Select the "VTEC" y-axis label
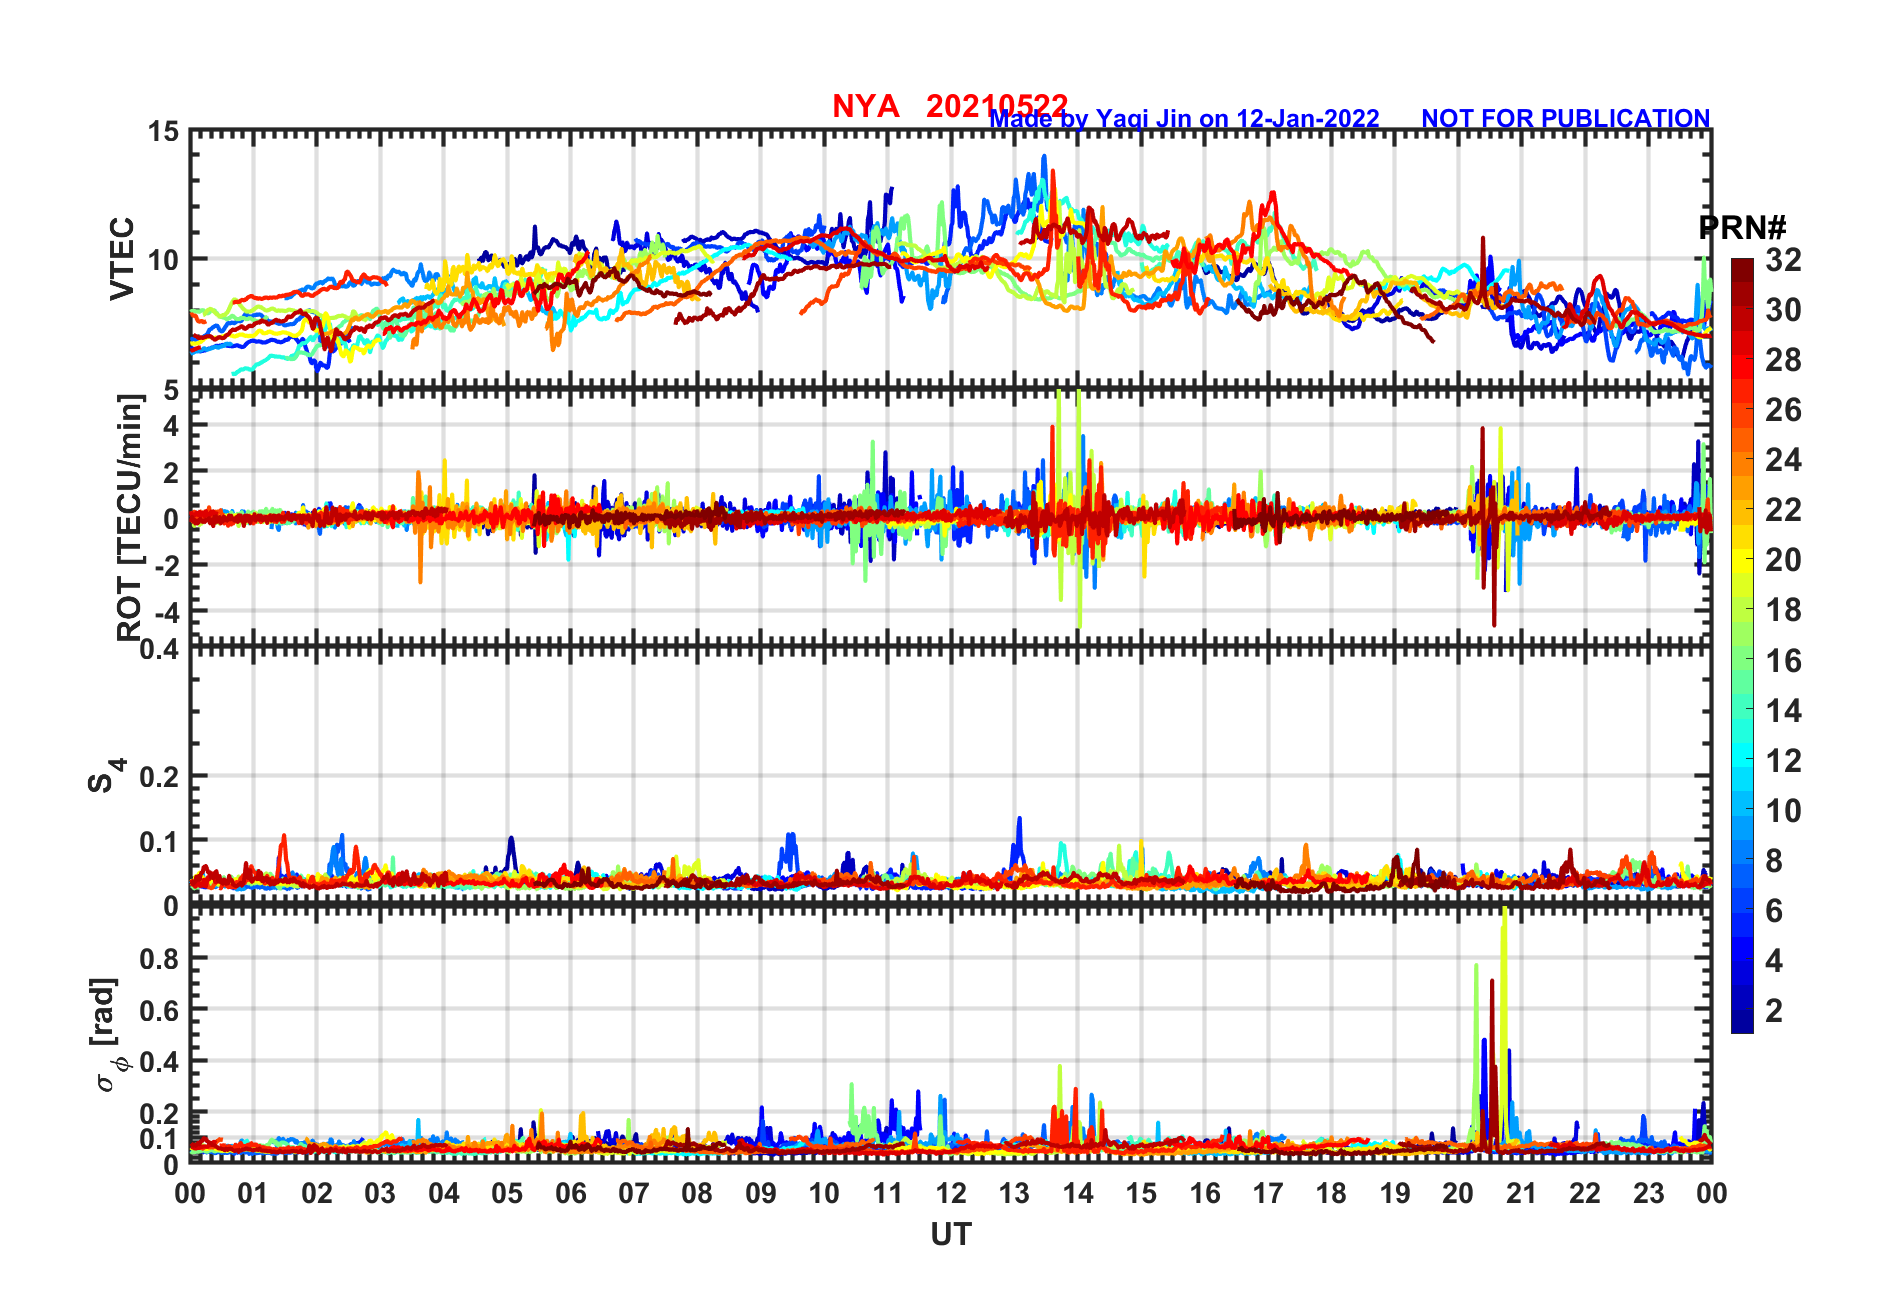Viewport: 1902px width, 1292px height. (x=122, y=258)
